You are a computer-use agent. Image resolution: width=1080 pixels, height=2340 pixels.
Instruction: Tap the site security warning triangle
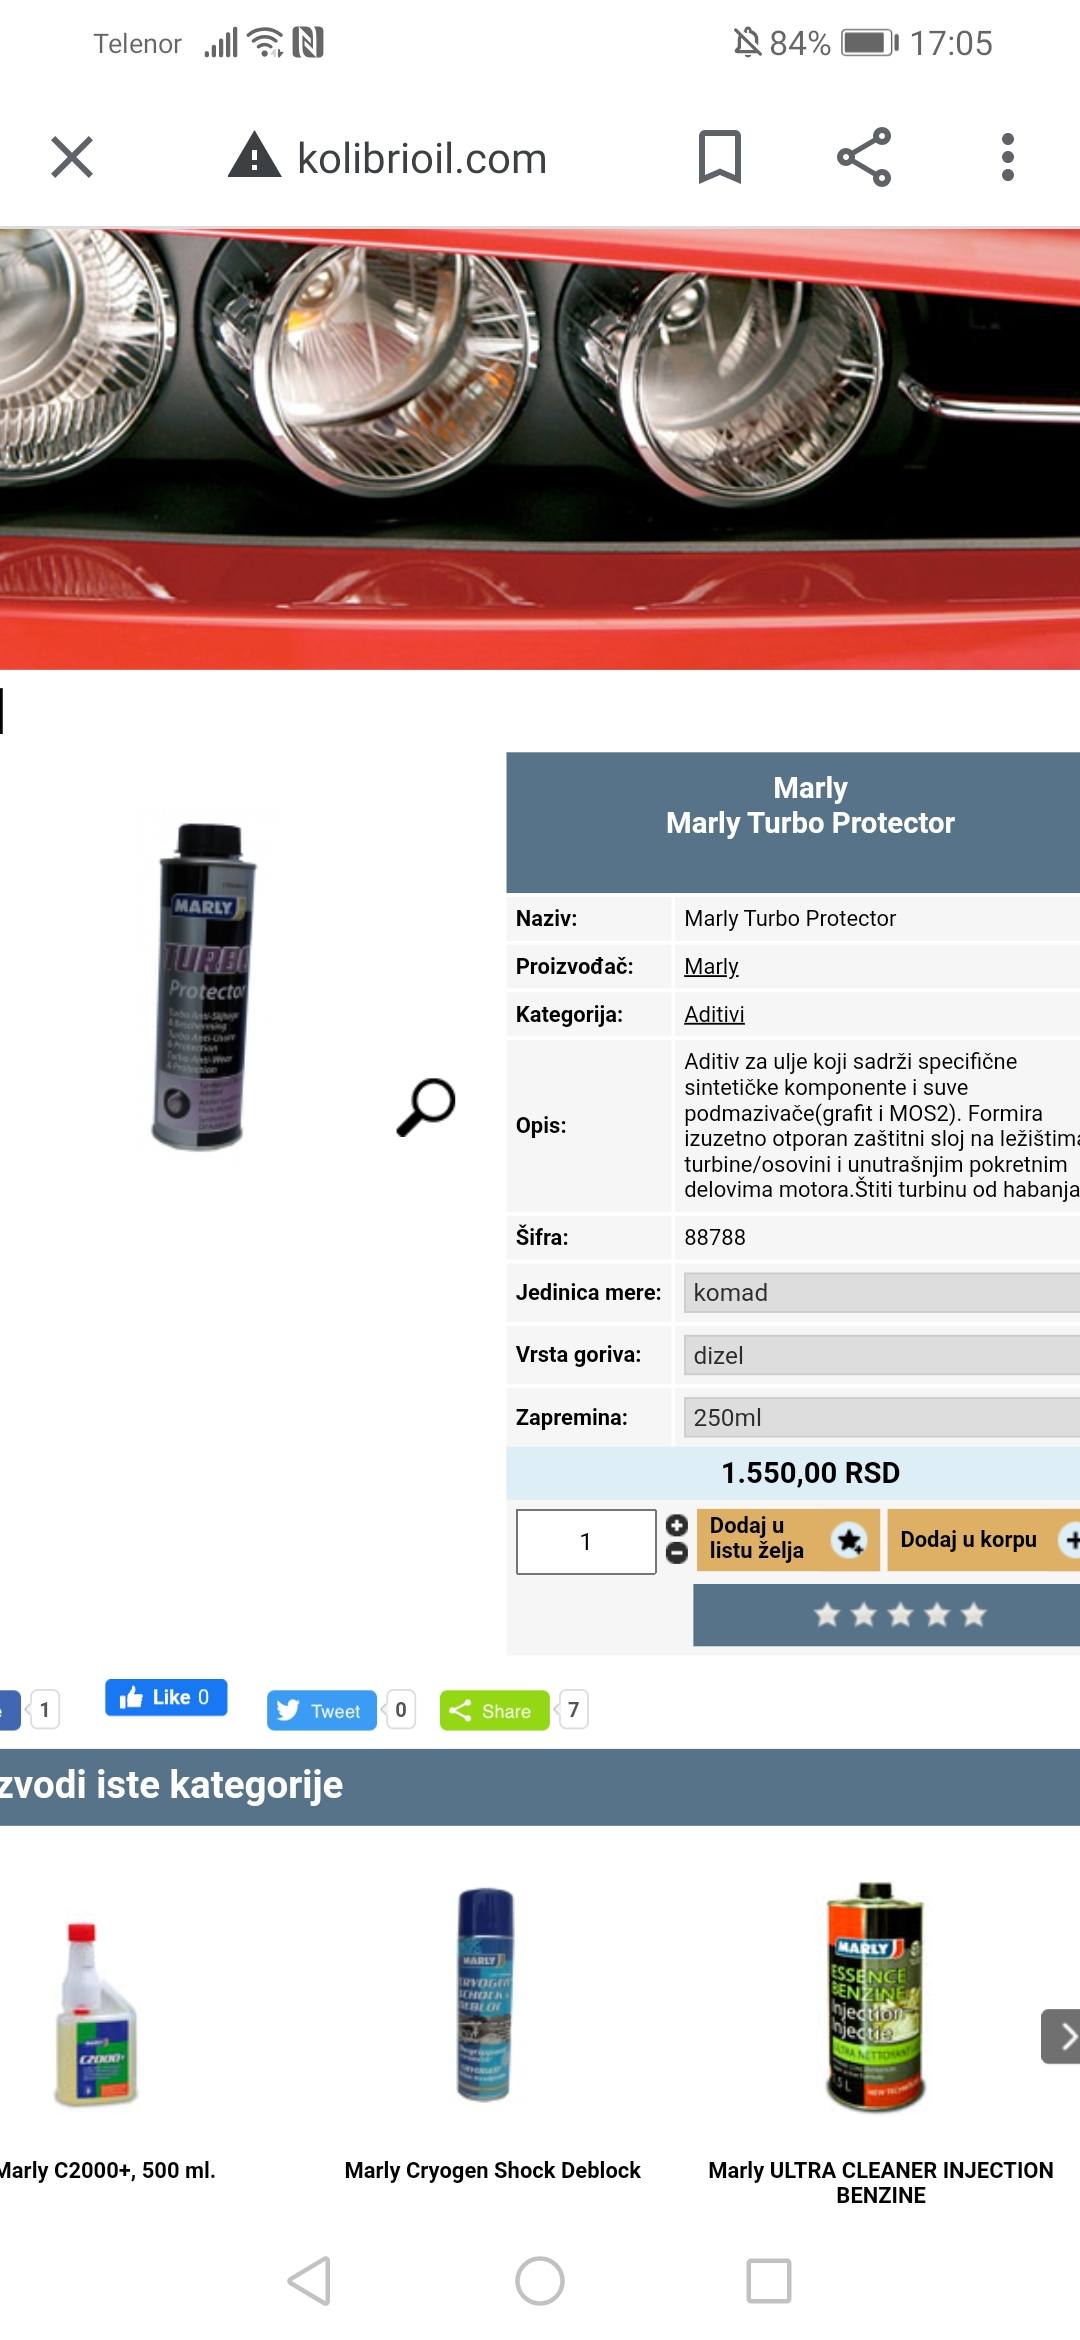(255, 156)
